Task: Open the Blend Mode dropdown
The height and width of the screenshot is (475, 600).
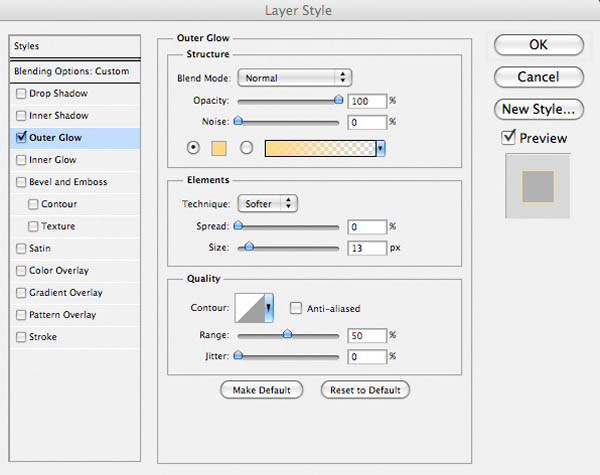Action: [294, 78]
